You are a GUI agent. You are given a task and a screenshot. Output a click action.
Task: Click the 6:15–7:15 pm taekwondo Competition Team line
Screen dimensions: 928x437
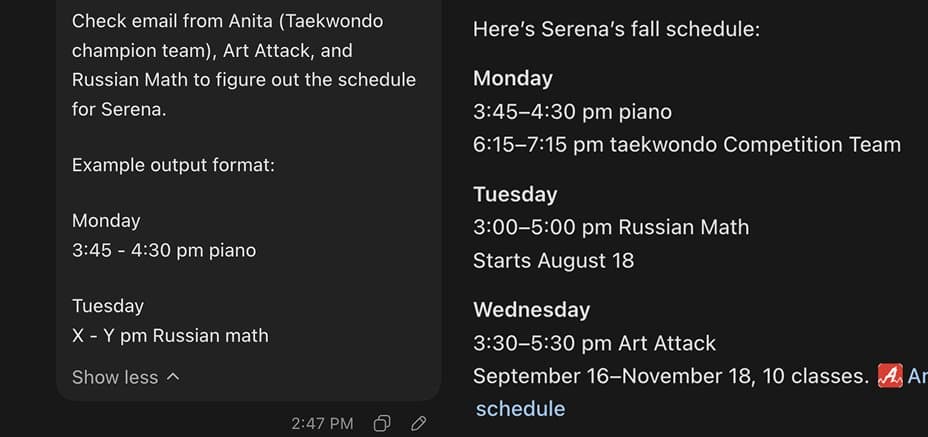point(687,144)
